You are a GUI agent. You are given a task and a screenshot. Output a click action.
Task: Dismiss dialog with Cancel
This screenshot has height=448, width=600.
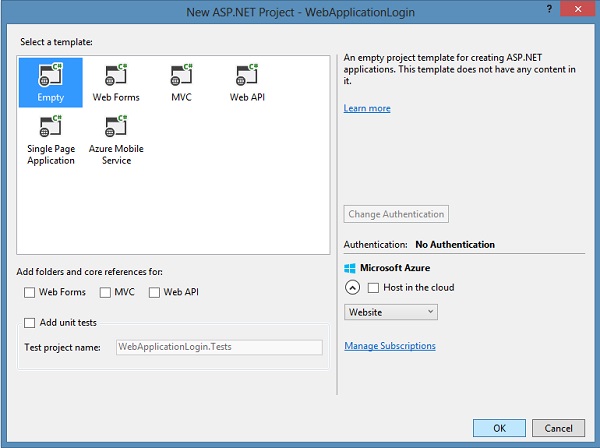point(558,428)
